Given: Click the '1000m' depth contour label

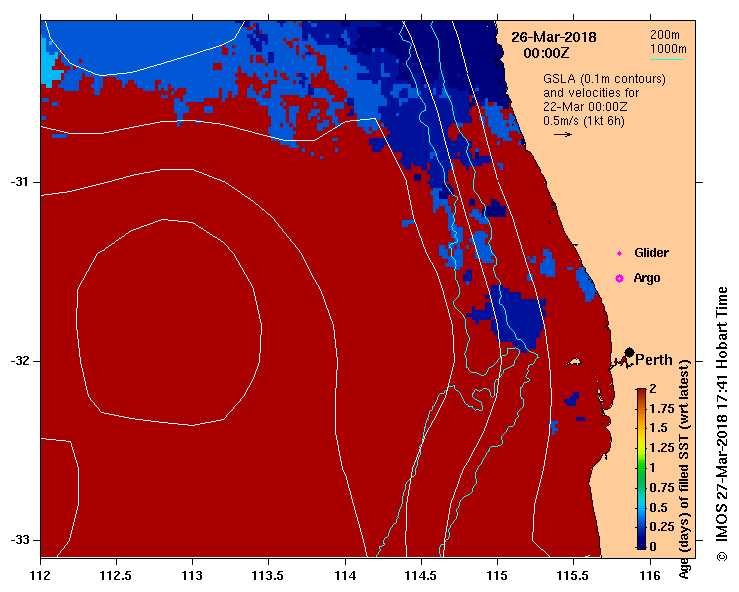Looking at the screenshot, I should click(x=668, y=49).
